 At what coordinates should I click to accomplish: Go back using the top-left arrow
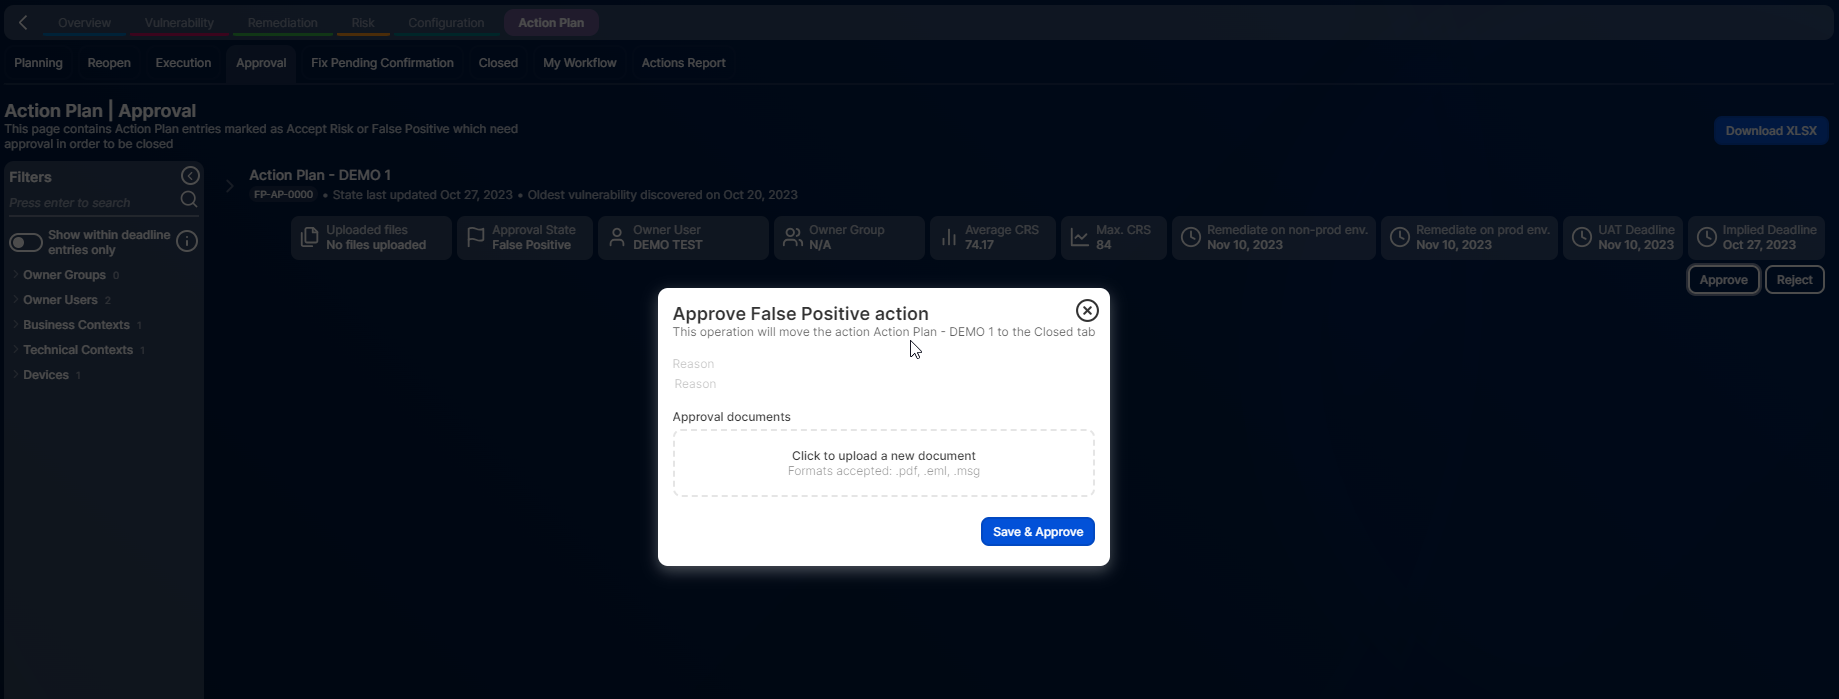tap(23, 22)
